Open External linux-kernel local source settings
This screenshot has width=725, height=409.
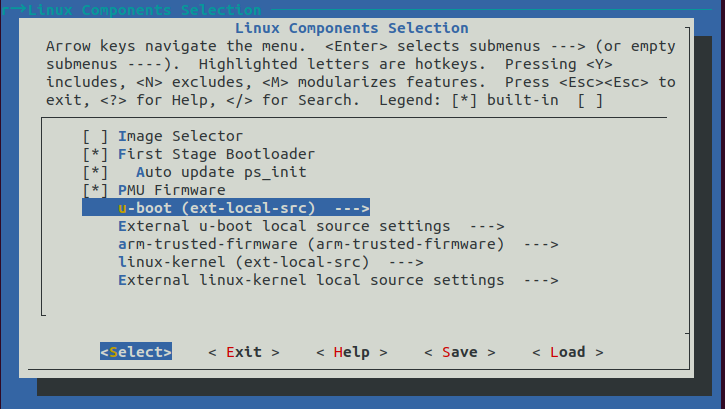pos(310,280)
